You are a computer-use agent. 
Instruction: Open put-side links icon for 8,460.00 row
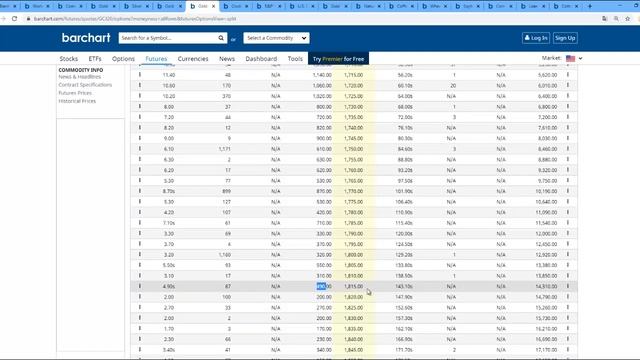click(x=568, y=149)
